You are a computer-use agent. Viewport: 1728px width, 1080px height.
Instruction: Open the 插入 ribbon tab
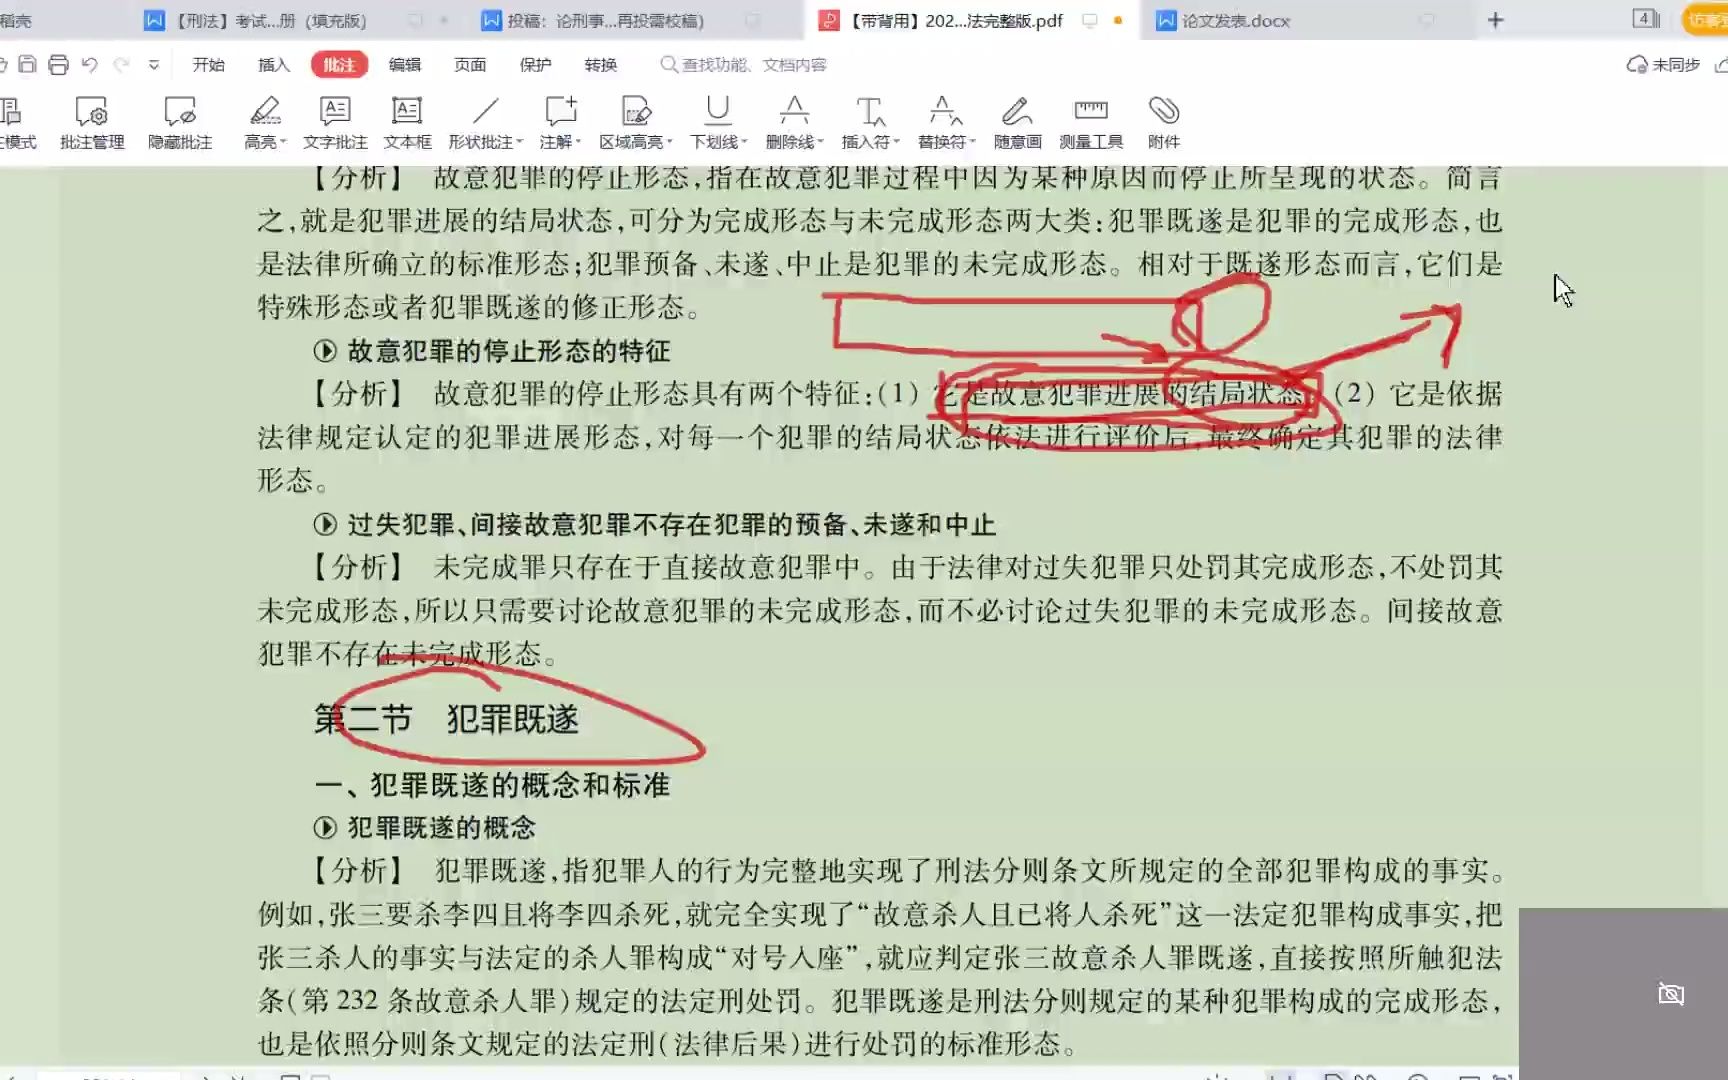tap(273, 64)
